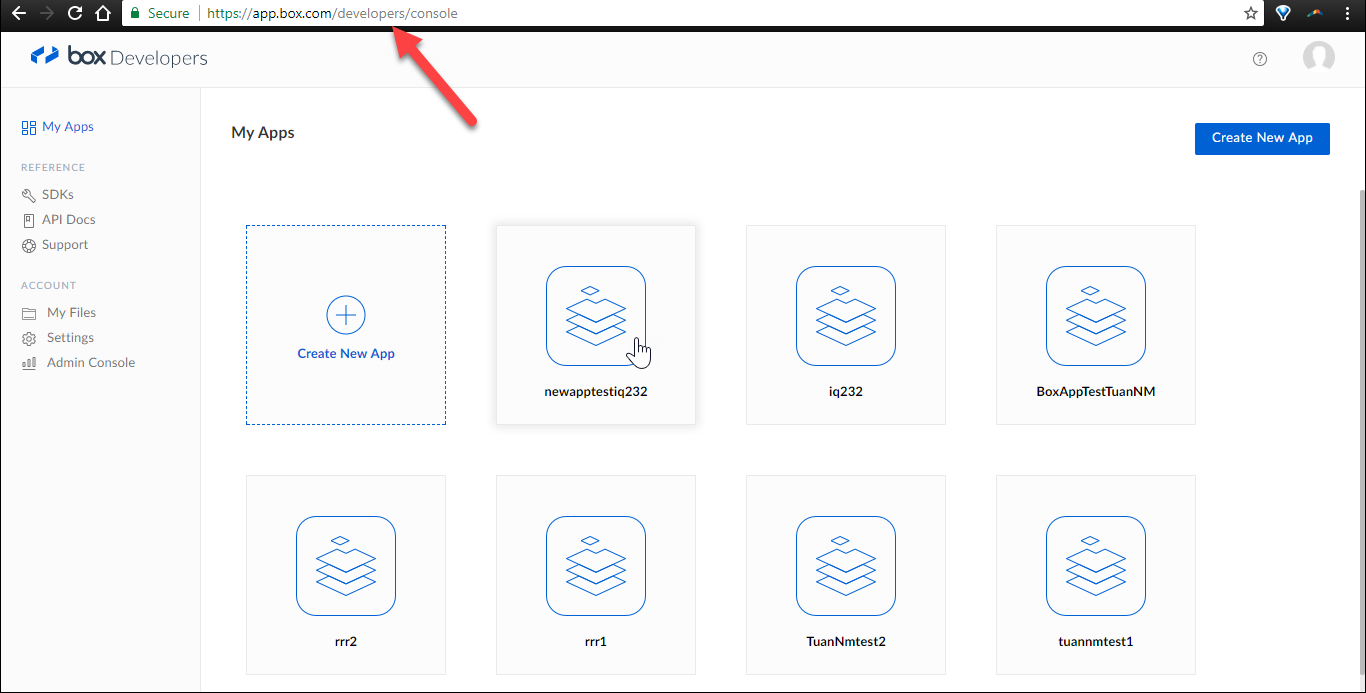Open Support in sidebar
This screenshot has height=693, width=1366.
tap(65, 245)
